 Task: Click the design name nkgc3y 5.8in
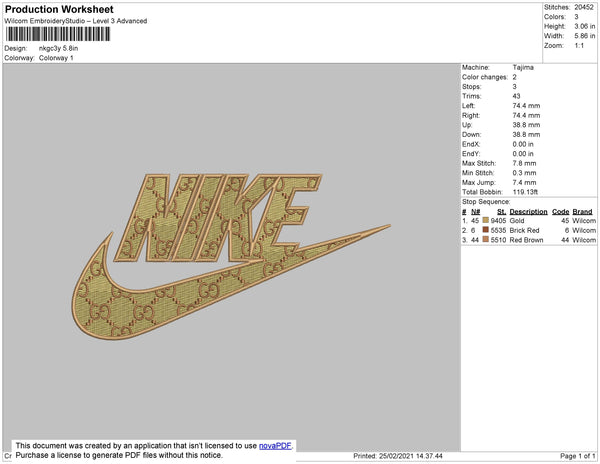coord(58,49)
